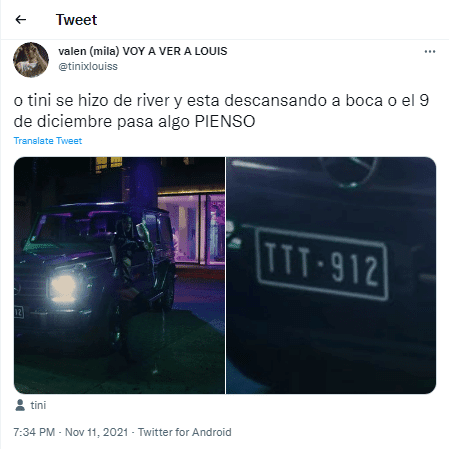This screenshot has width=449, height=449.
Task: Open the left photo of the car on the street
Action: click(119, 275)
